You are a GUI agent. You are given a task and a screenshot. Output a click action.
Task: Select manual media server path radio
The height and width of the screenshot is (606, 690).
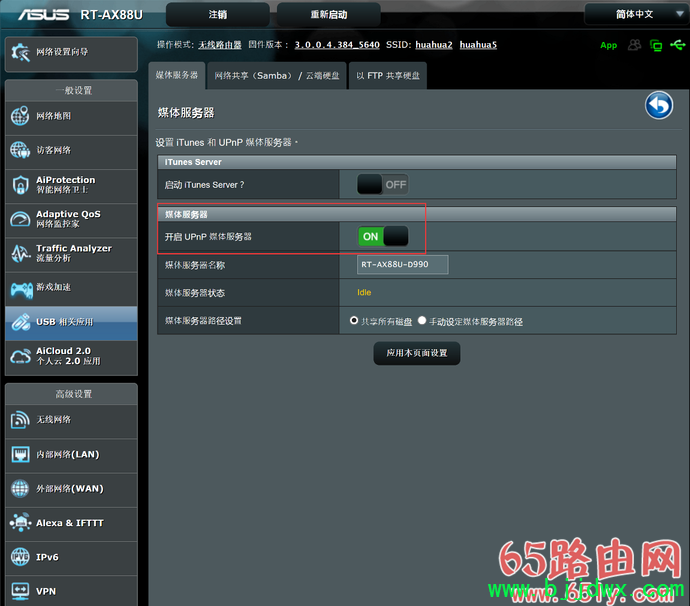[x=422, y=320]
